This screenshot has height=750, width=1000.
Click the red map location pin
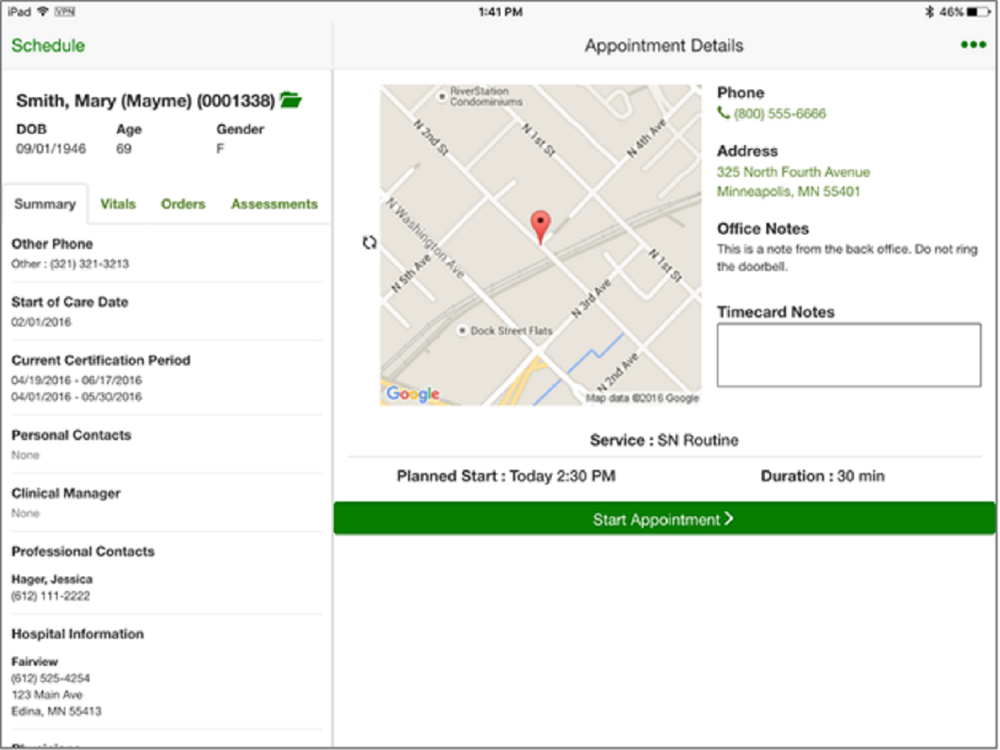tap(540, 228)
